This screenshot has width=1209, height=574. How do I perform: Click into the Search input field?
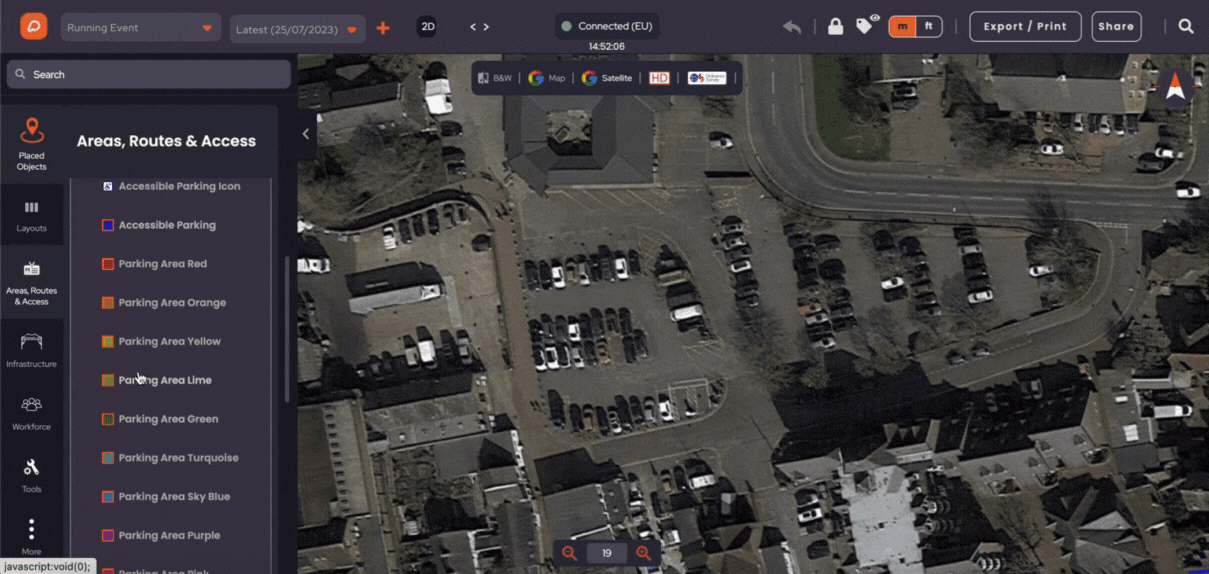pos(149,74)
